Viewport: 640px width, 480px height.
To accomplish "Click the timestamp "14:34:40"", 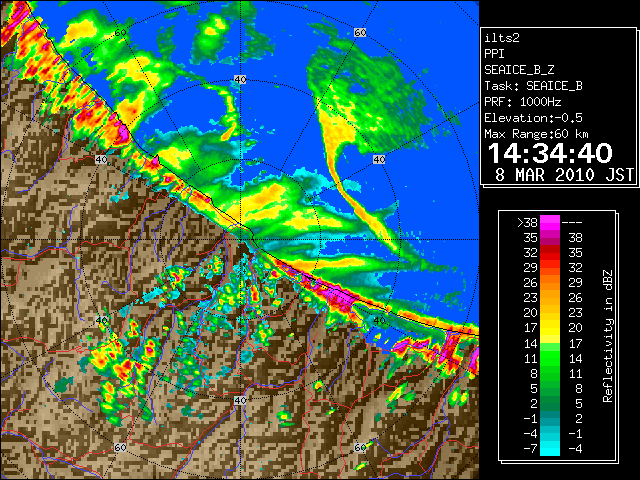I will point(550,153).
